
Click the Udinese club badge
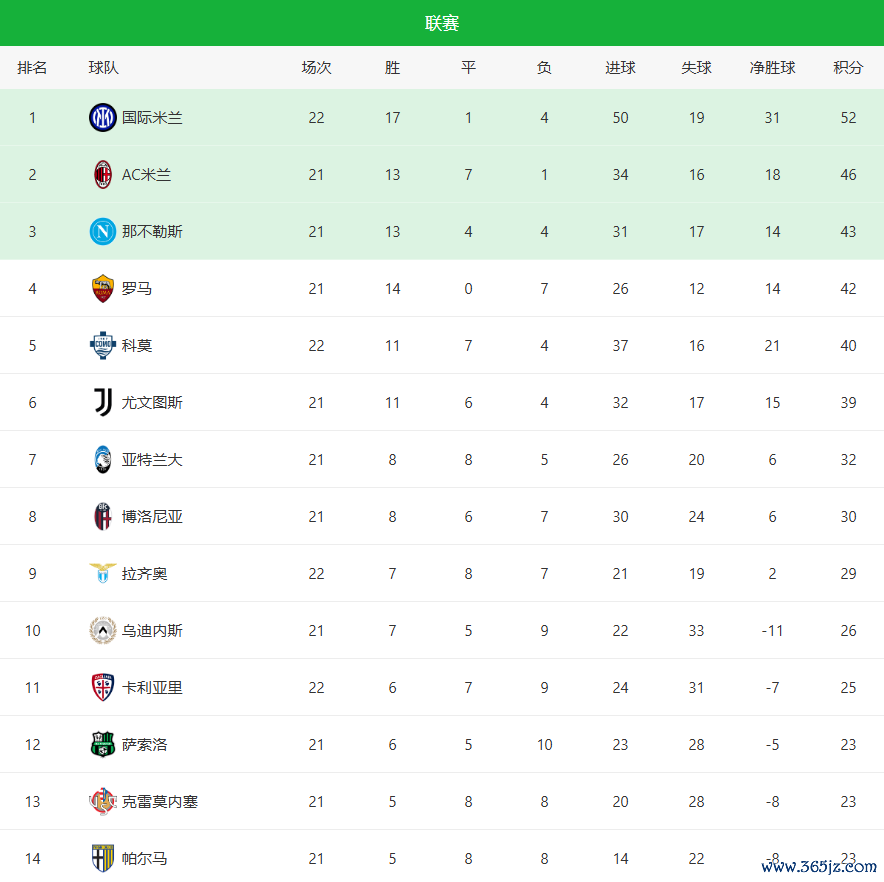coord(102,631)
